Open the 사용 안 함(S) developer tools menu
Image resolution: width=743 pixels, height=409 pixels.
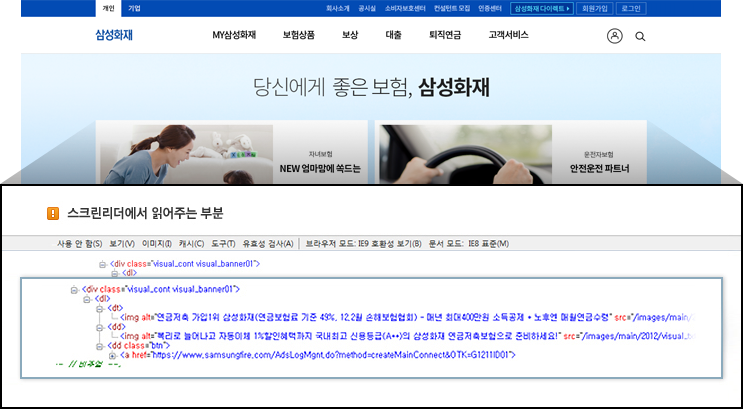(x=79, y=244)
